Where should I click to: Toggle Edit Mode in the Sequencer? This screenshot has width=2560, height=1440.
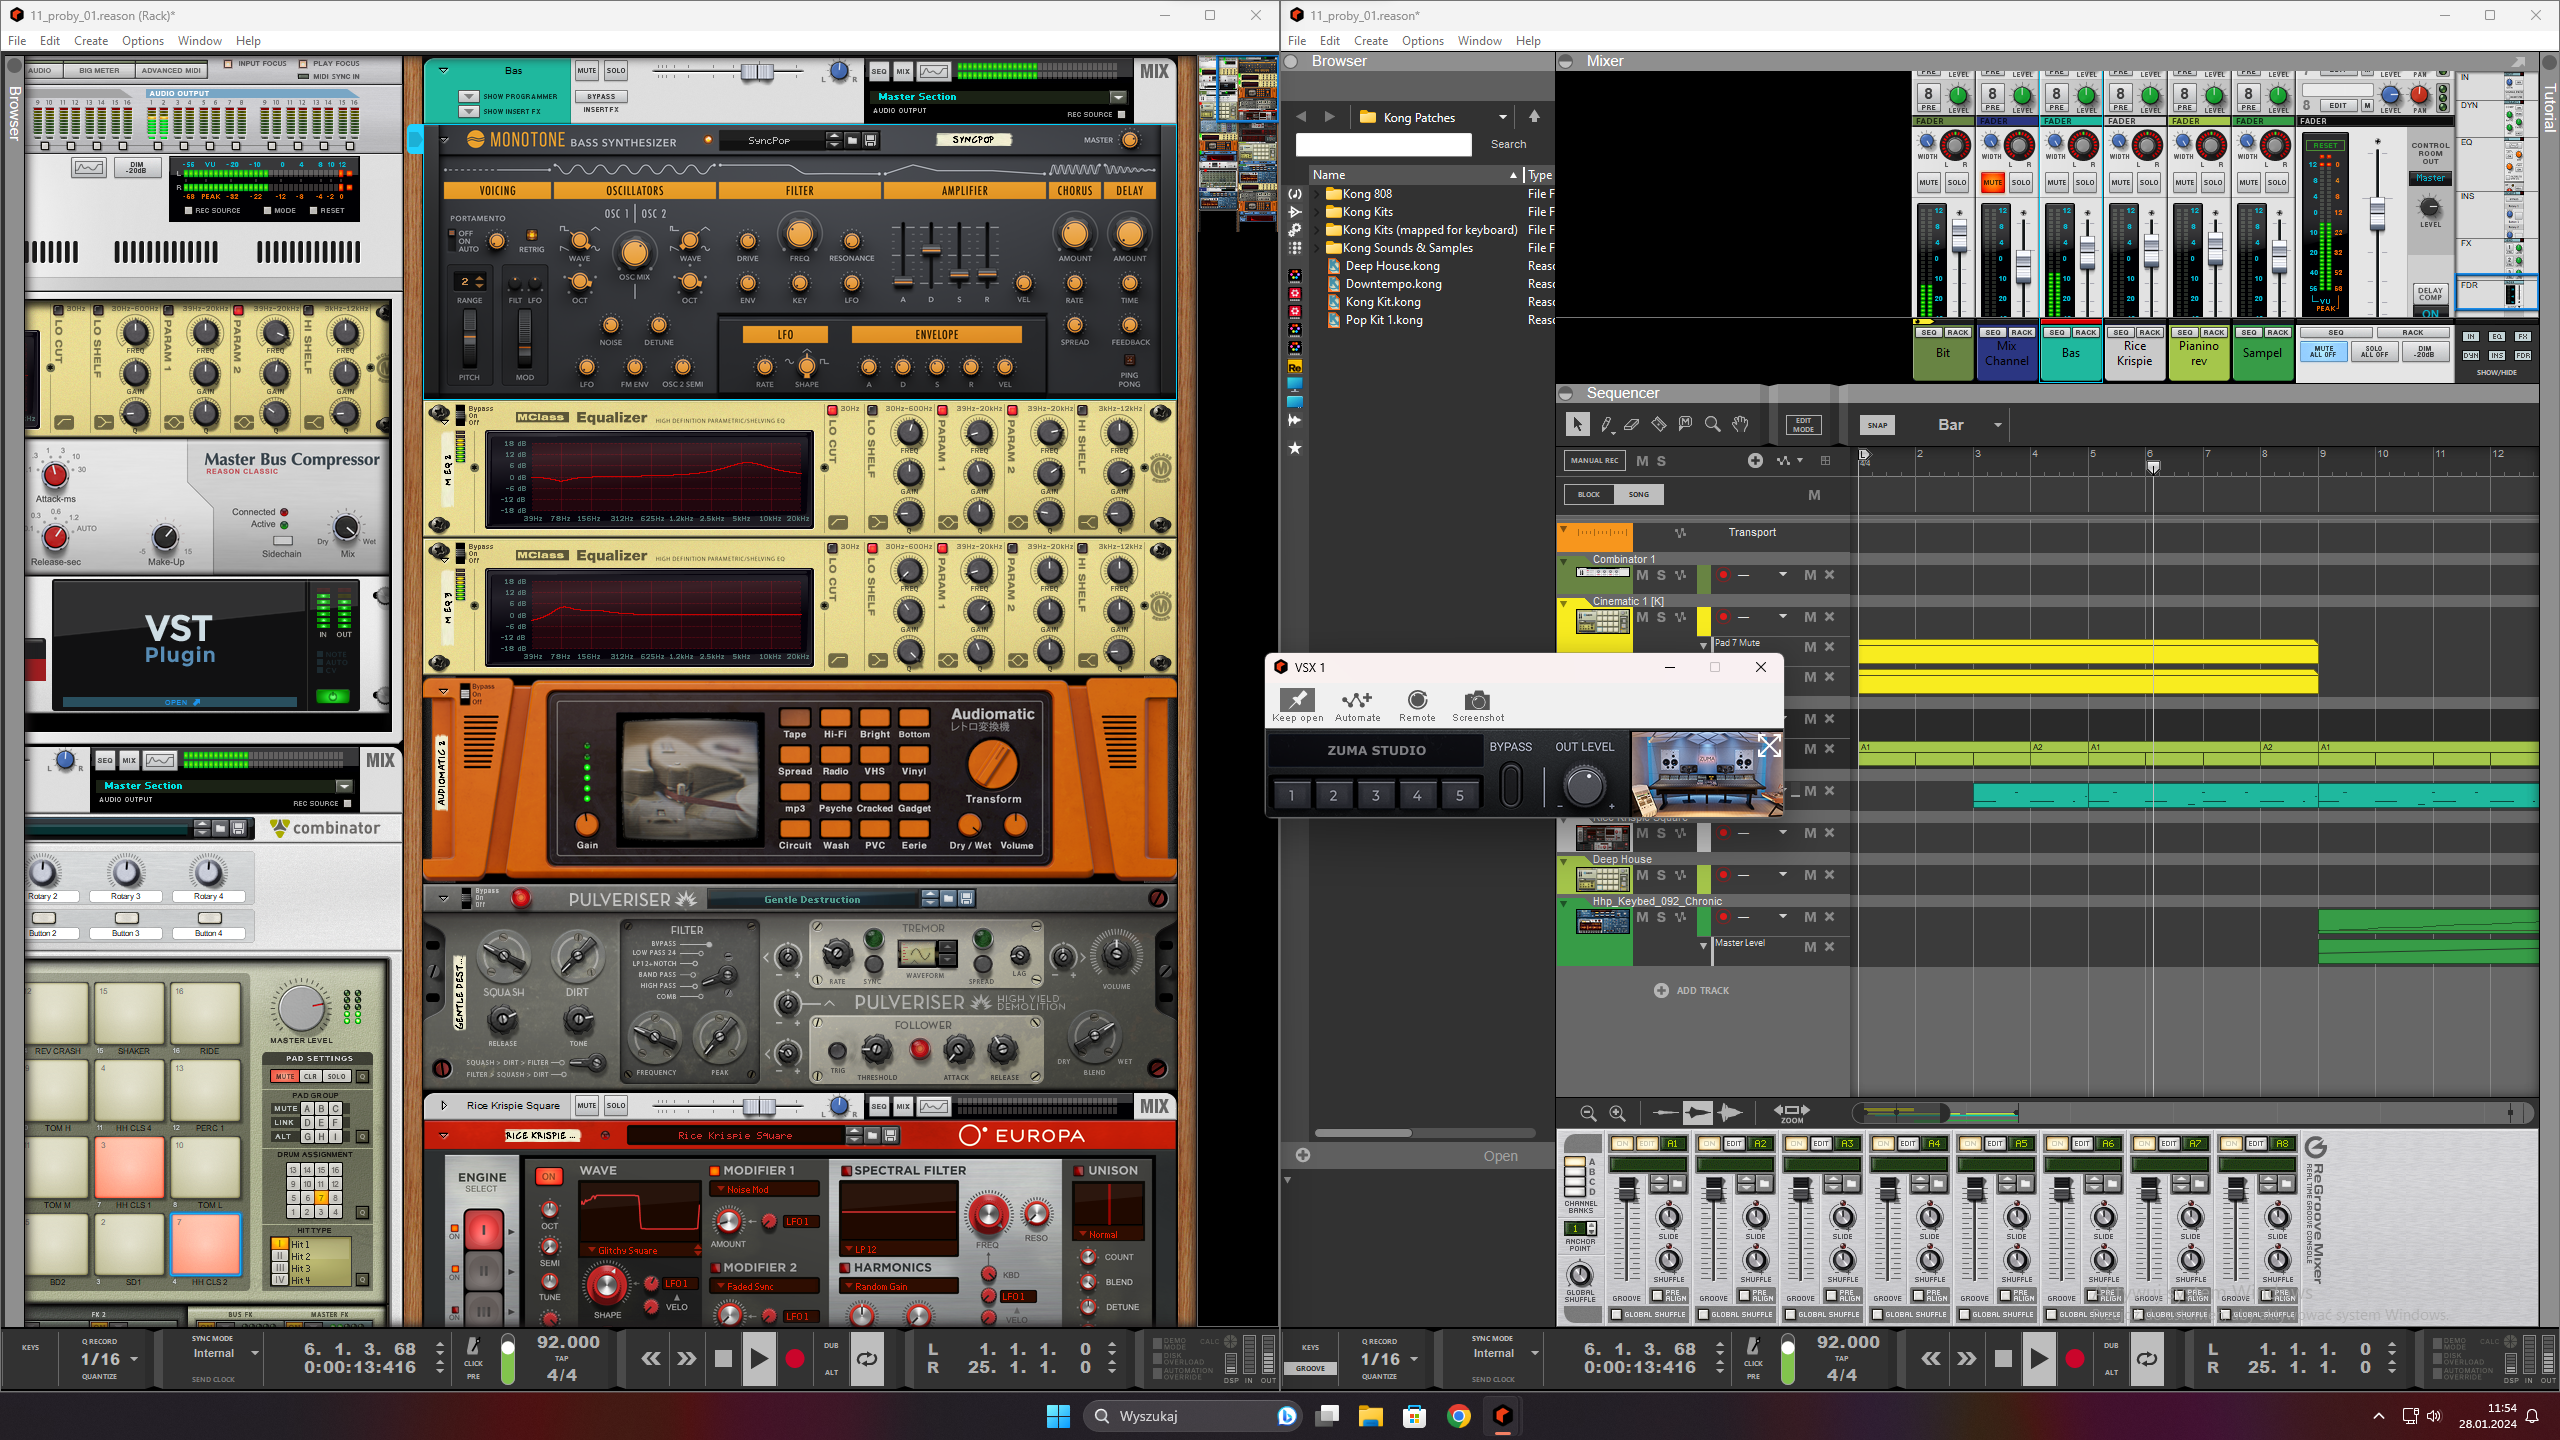tap(1803, 425)
